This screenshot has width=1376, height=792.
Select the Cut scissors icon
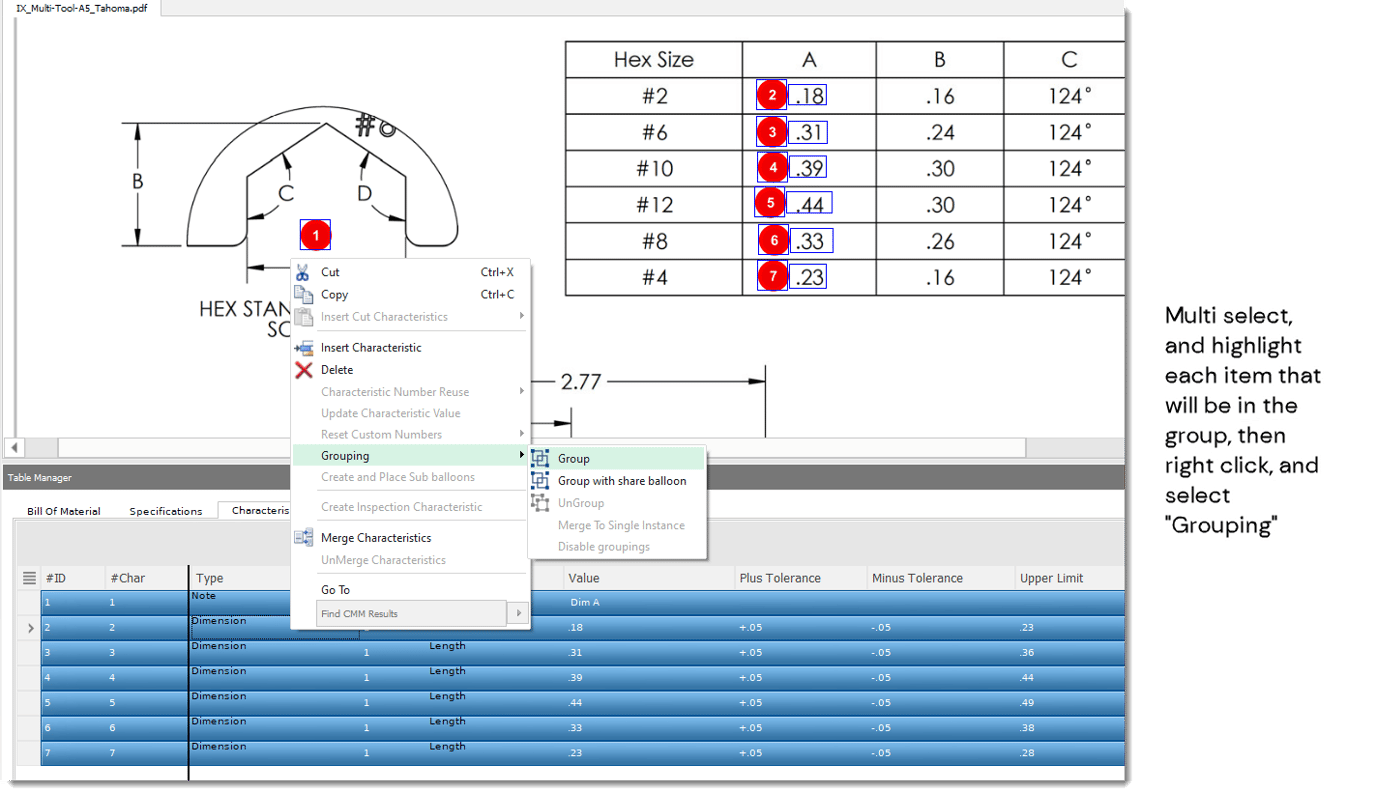pos(302,271)
